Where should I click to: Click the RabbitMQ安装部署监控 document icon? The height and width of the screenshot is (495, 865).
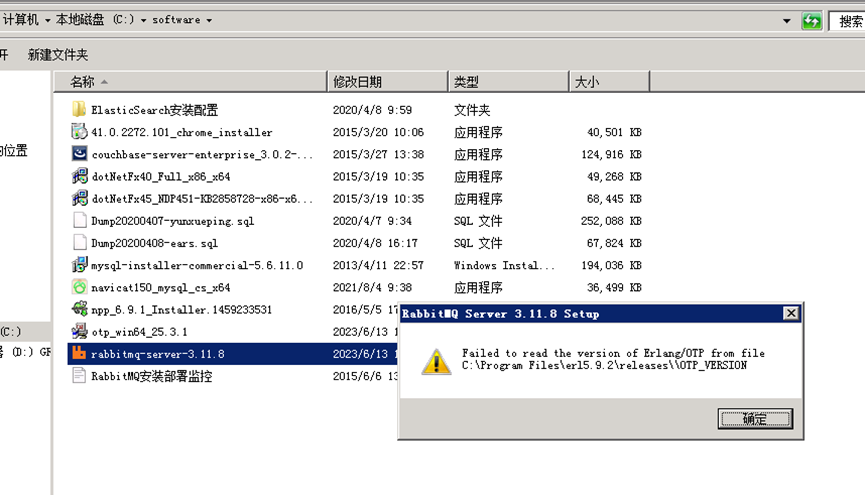click(79, 376)
